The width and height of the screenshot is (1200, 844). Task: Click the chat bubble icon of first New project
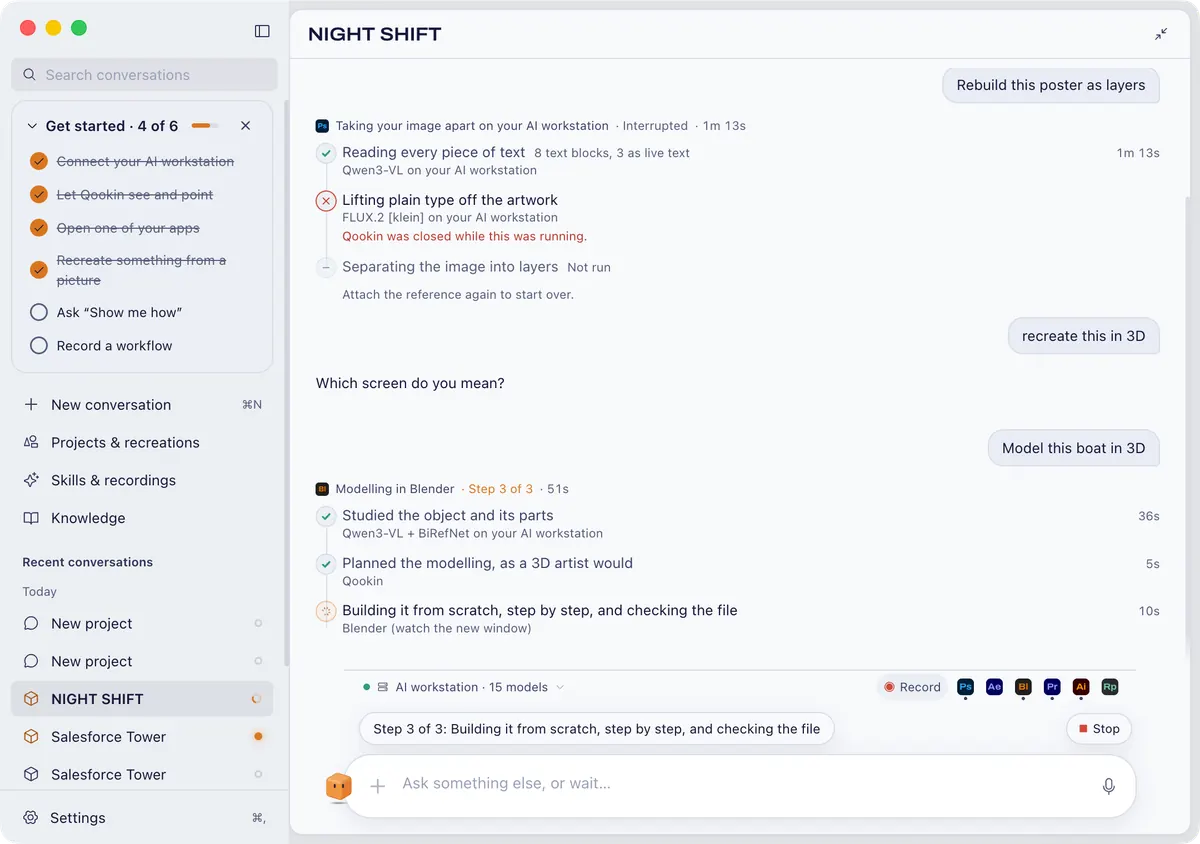(x=31, y=623)
